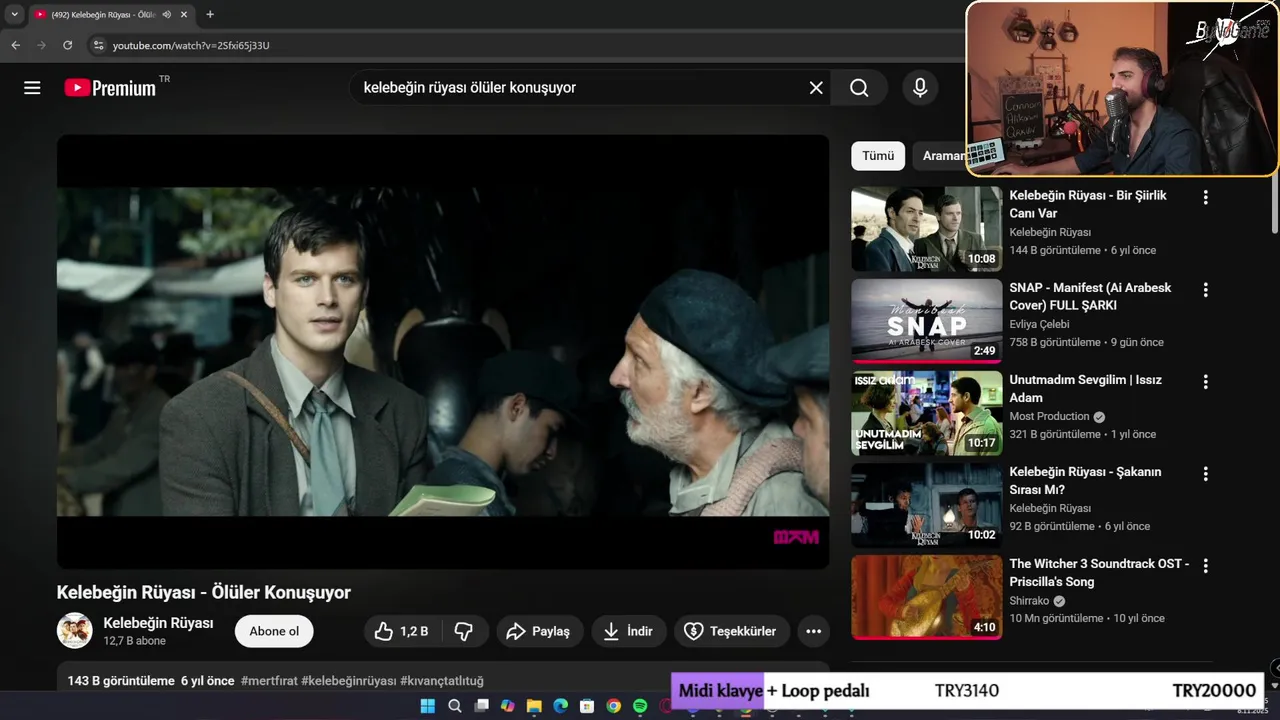
Task: Open options for Witcher 3 Soundtrack video
Action: tap(1205, 566)
